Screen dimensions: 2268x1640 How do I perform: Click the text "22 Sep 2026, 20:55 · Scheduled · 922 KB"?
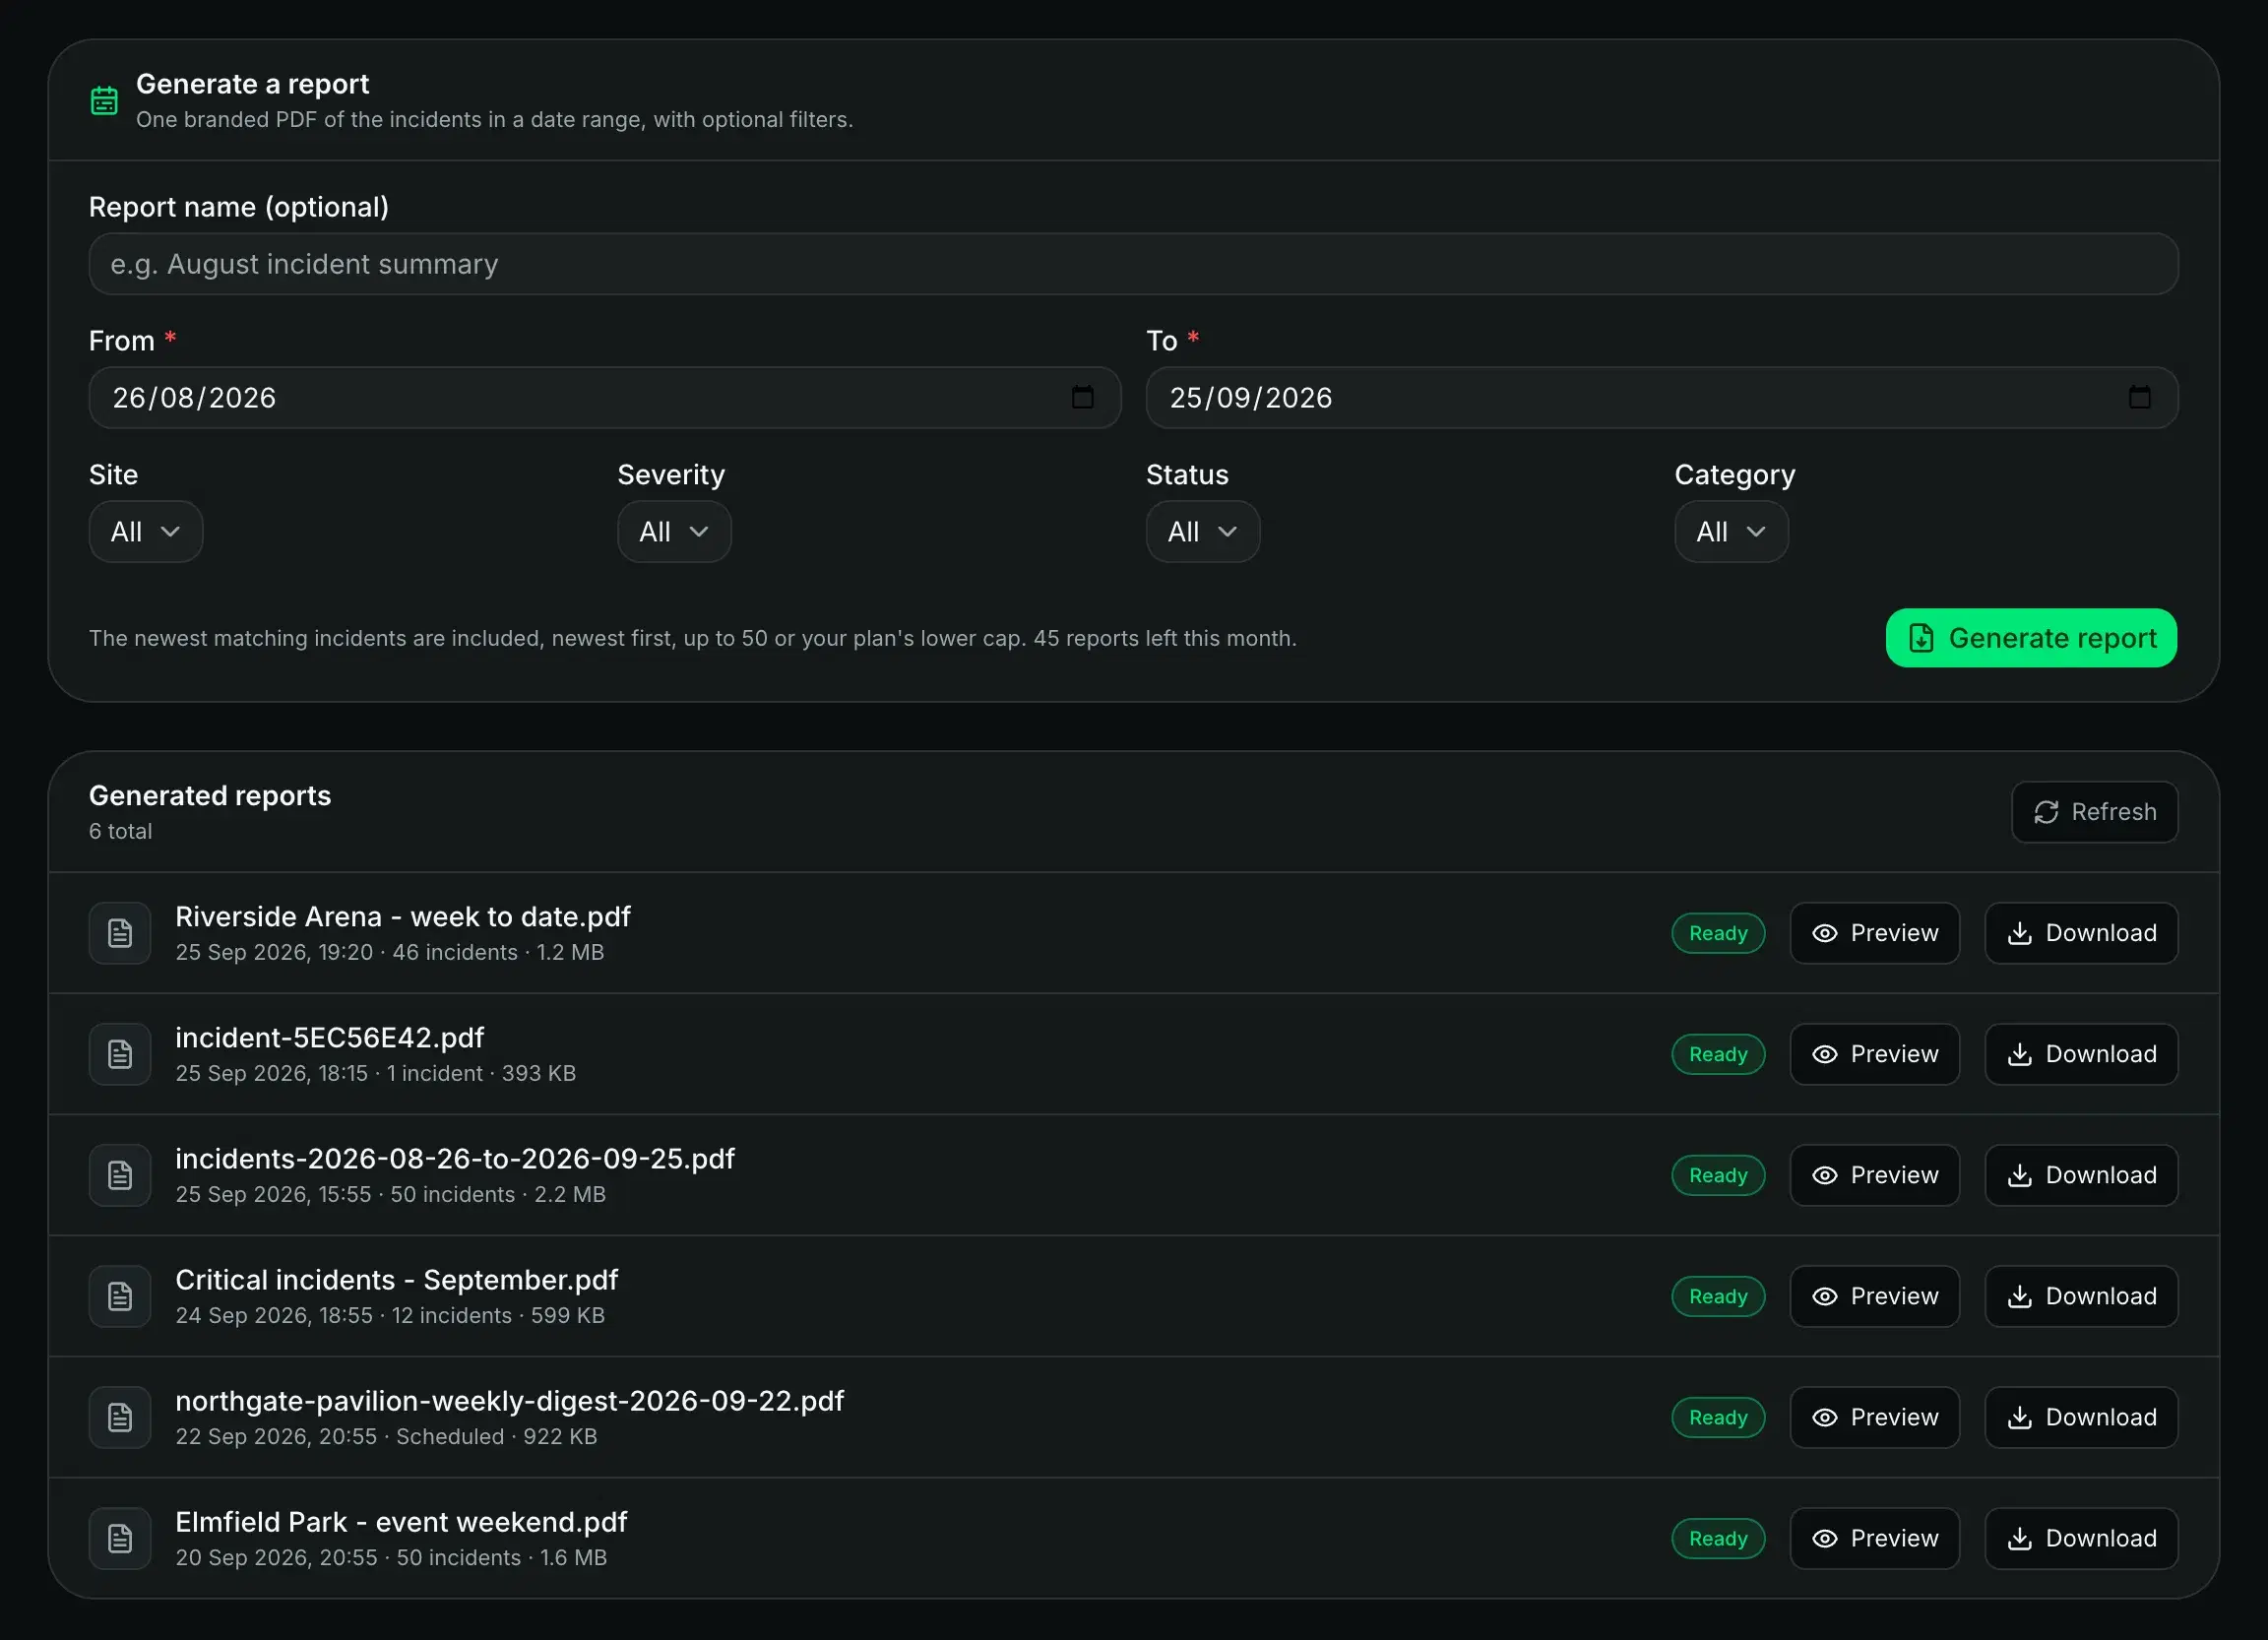point(386,1437)
